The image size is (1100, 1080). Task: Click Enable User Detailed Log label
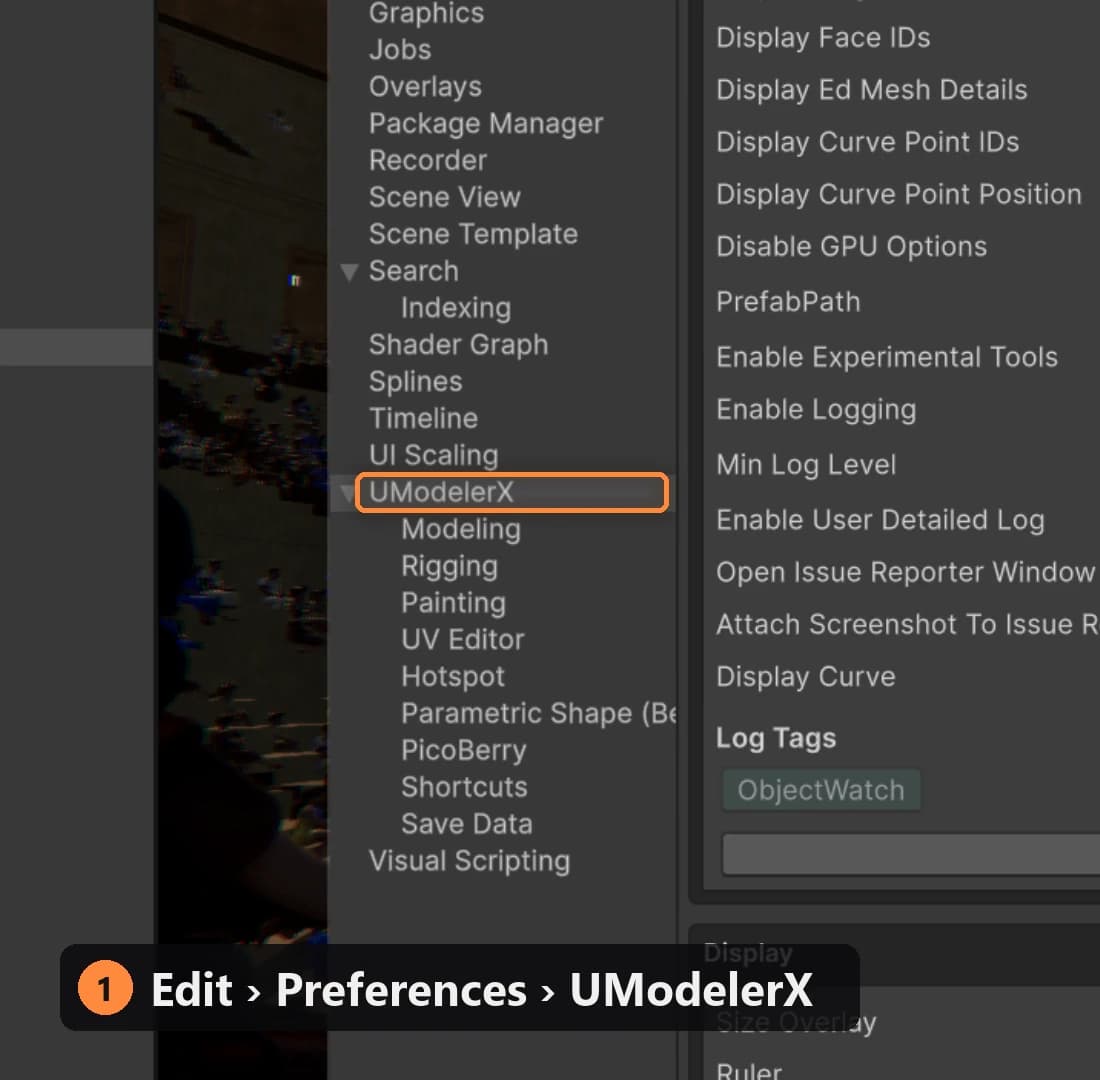(880, 521)
